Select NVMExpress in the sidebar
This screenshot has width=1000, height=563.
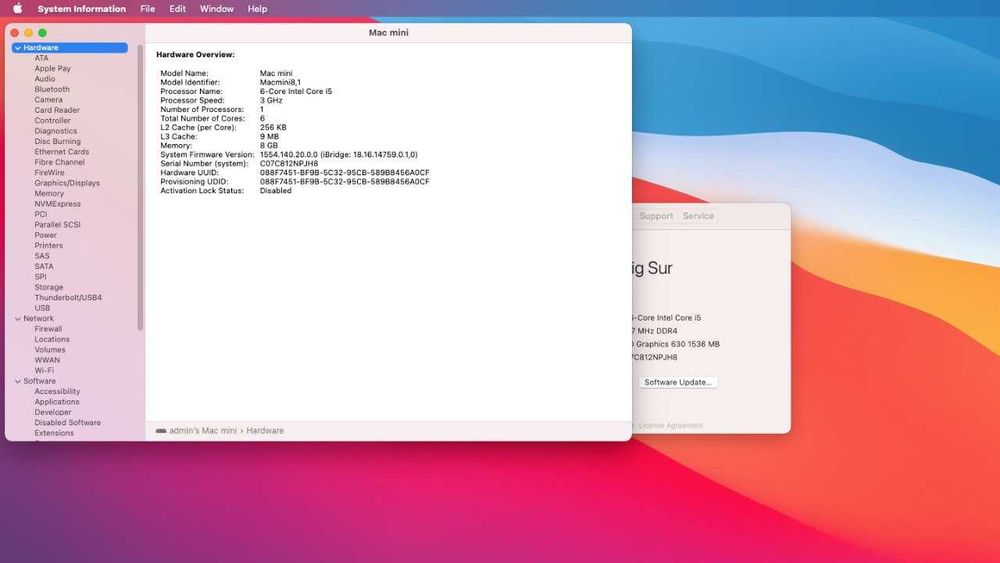pyautogui.click(x=57, y=204)
